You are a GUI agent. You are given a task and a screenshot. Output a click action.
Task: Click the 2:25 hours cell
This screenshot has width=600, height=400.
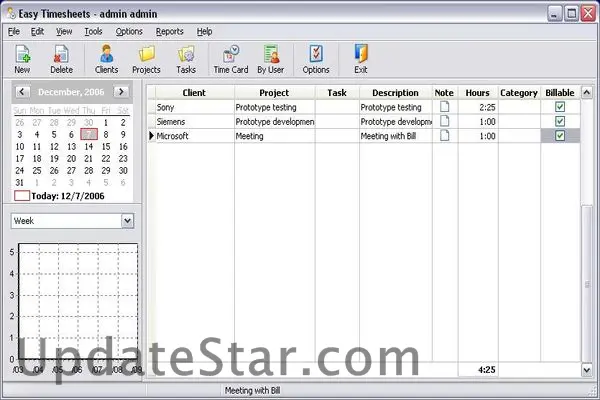478,107
